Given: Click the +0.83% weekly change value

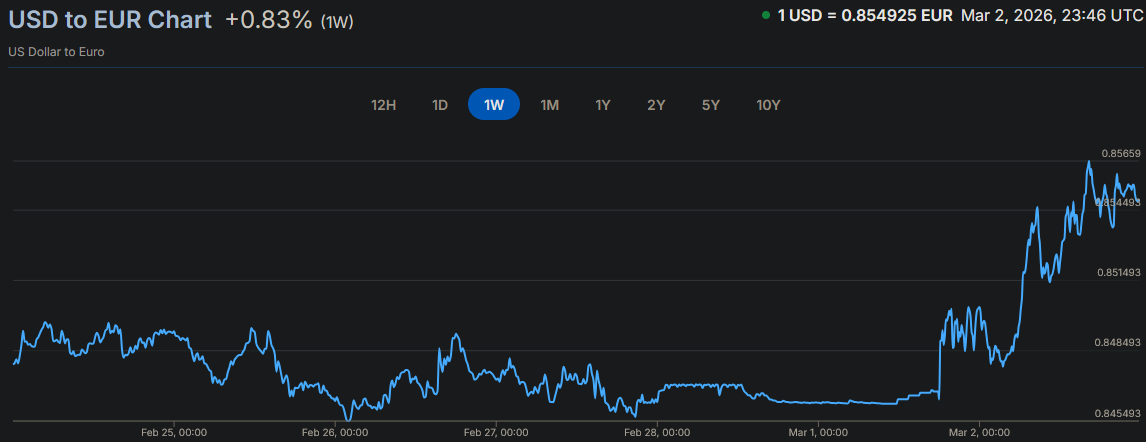Looking at the screenshot, I should tap(268, 20).
